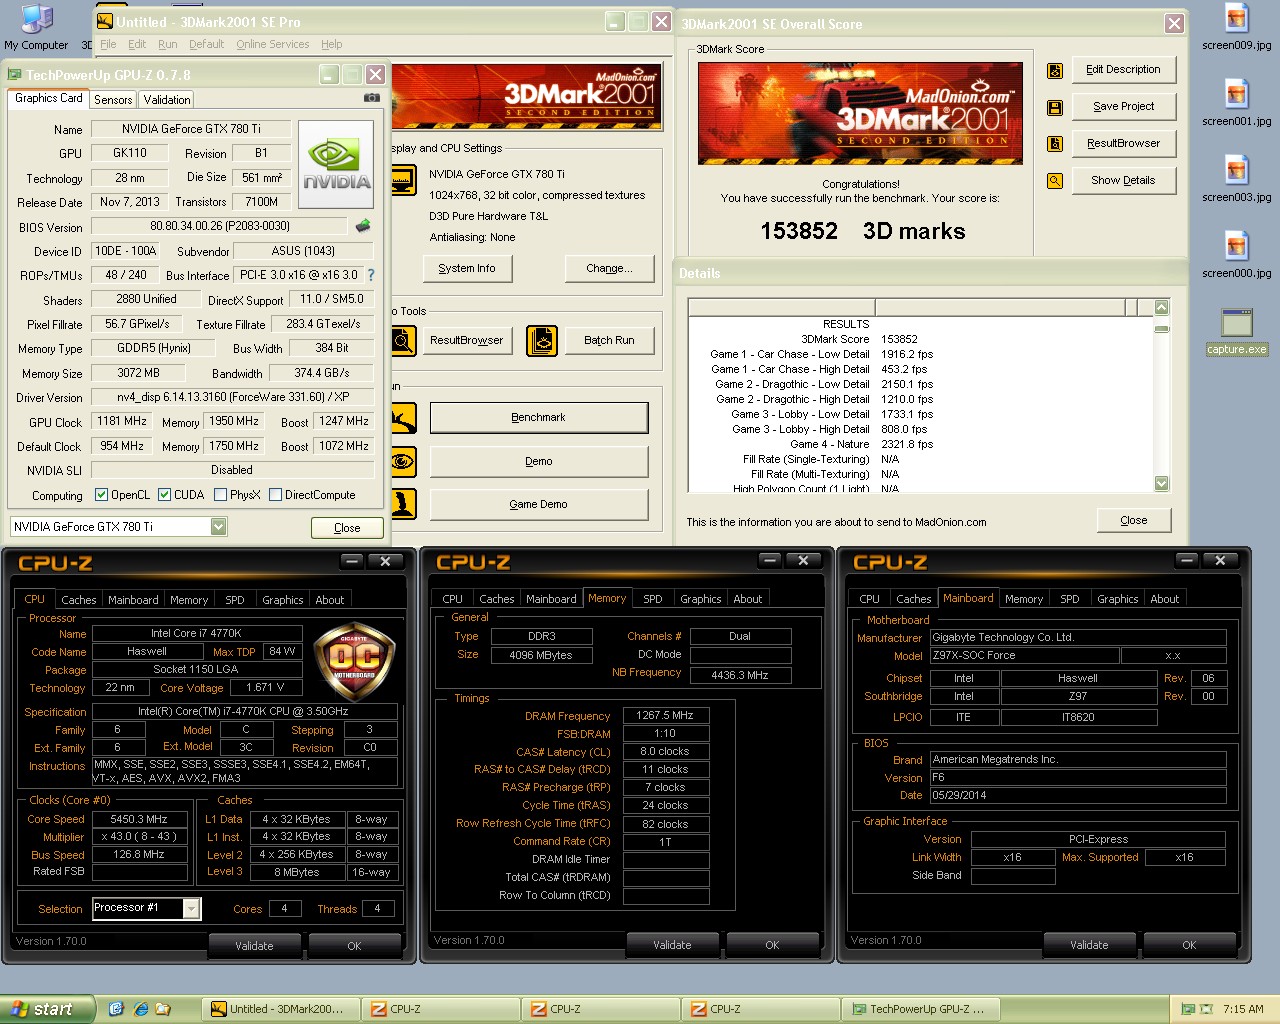The height and width of the screenshot is (1024, 1280).
Task: Click Internet Explorer quick launch icon
Action: click(x=140, y=1009)
